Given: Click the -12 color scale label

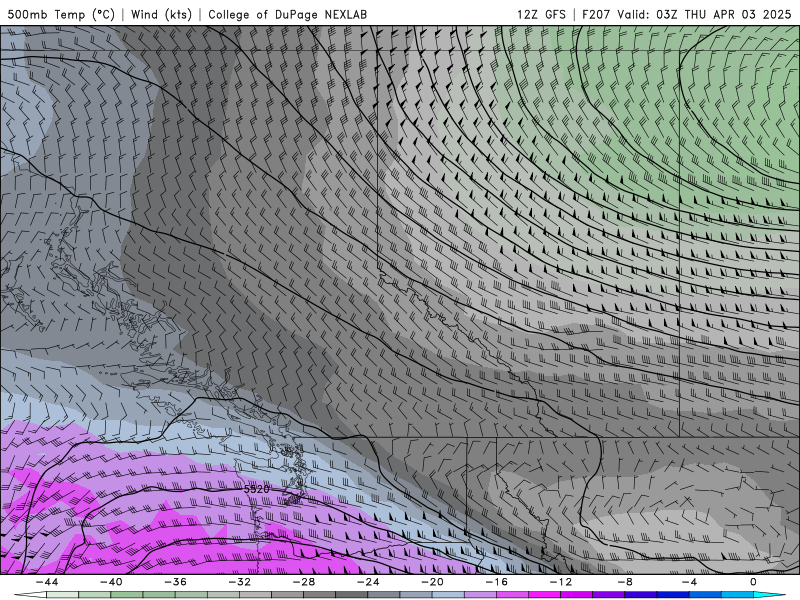Looking at the screenshot, I should [x=561, y=582].
